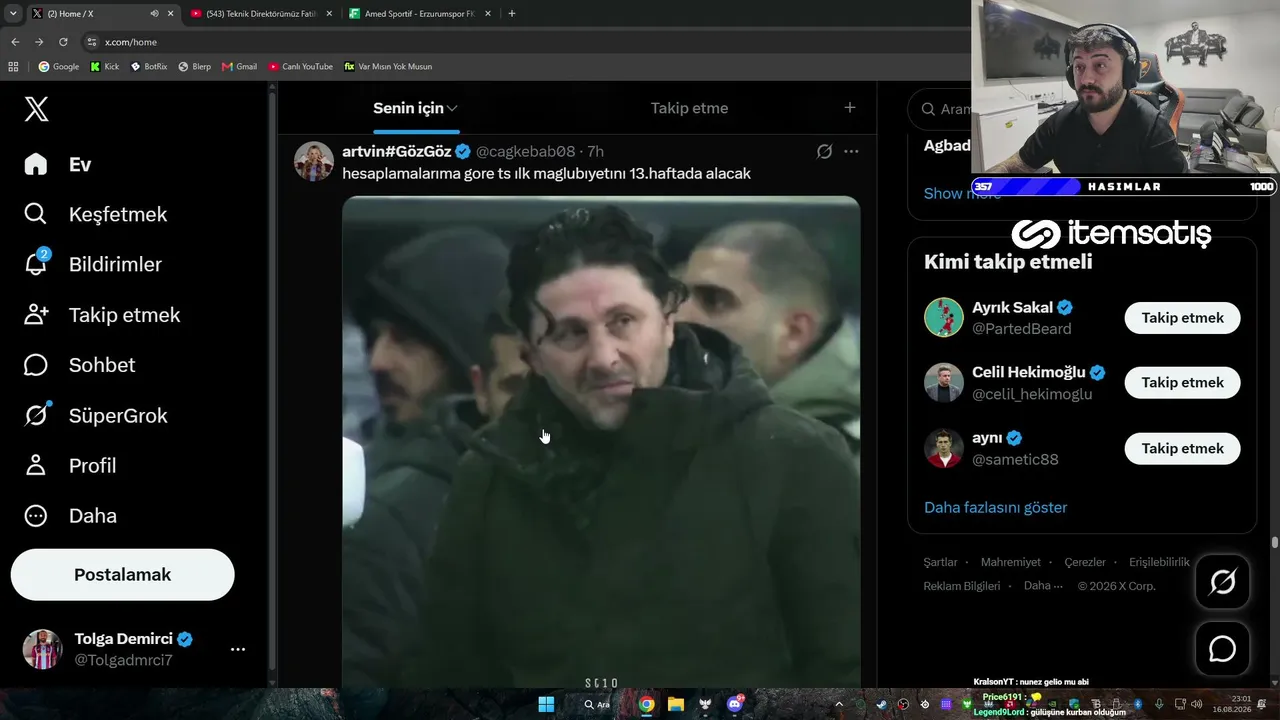Viewport: 1280px width, 720px height.
Task: Click the plus icon to add a timeline tab
Action: (849, 108)
